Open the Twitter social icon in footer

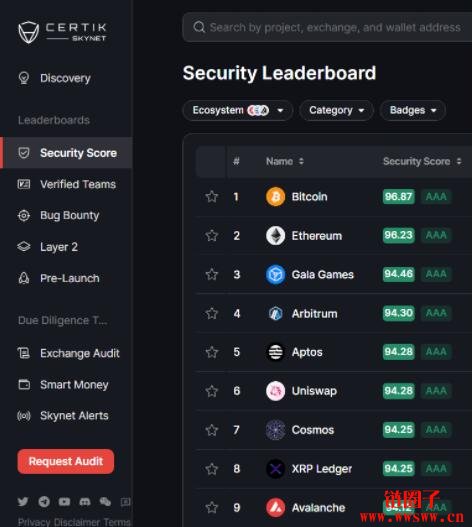[x=23, y=501]
